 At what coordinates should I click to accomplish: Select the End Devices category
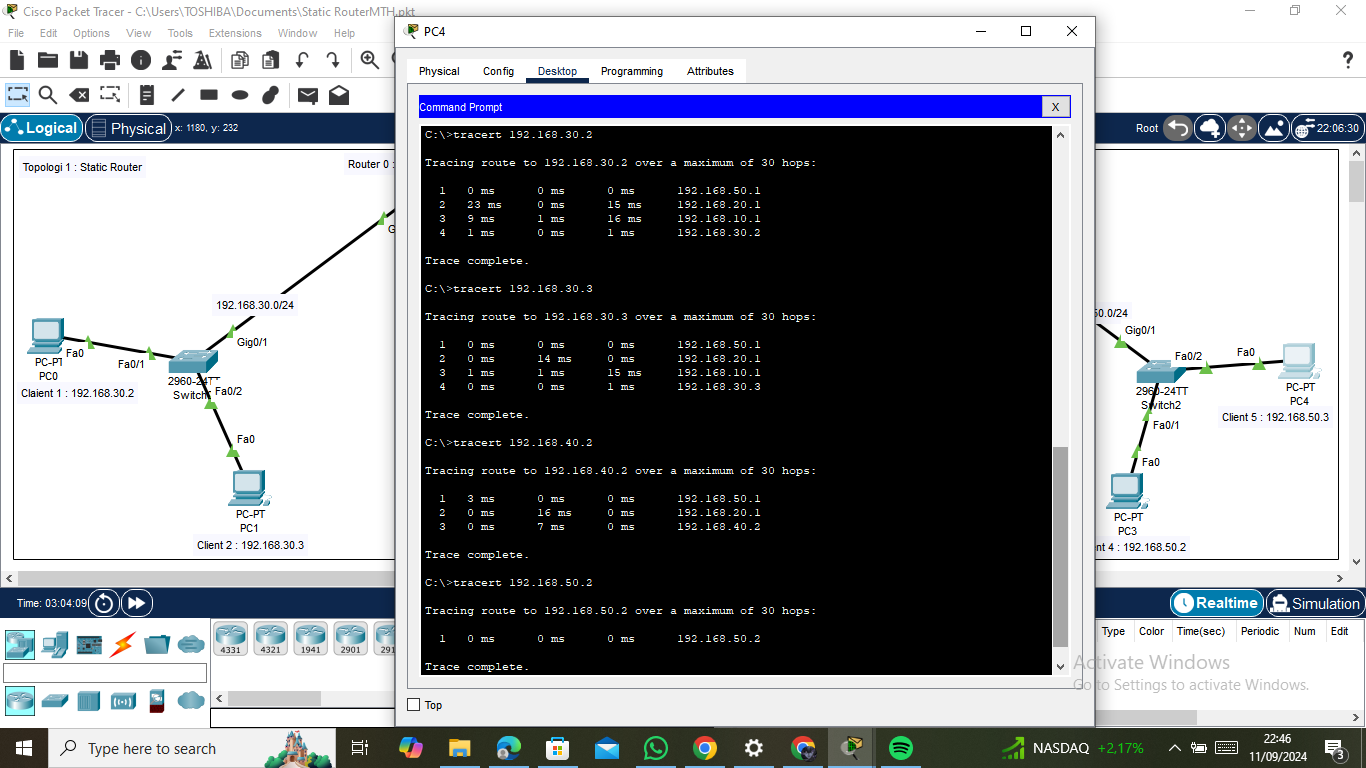[55, 645]
